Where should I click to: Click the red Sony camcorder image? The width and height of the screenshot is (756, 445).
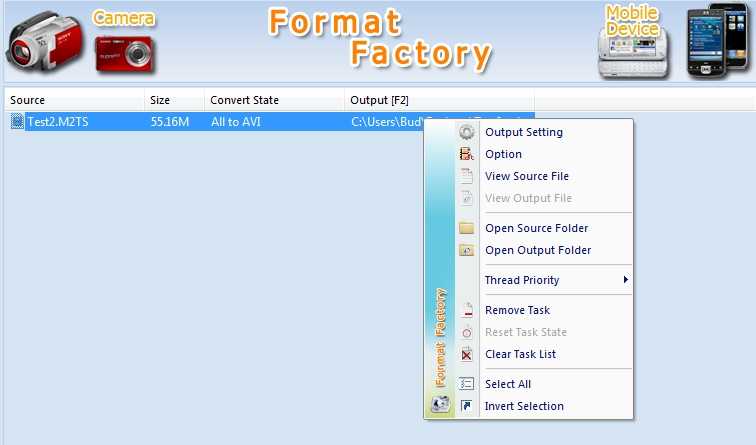click(x=43, y=43)
